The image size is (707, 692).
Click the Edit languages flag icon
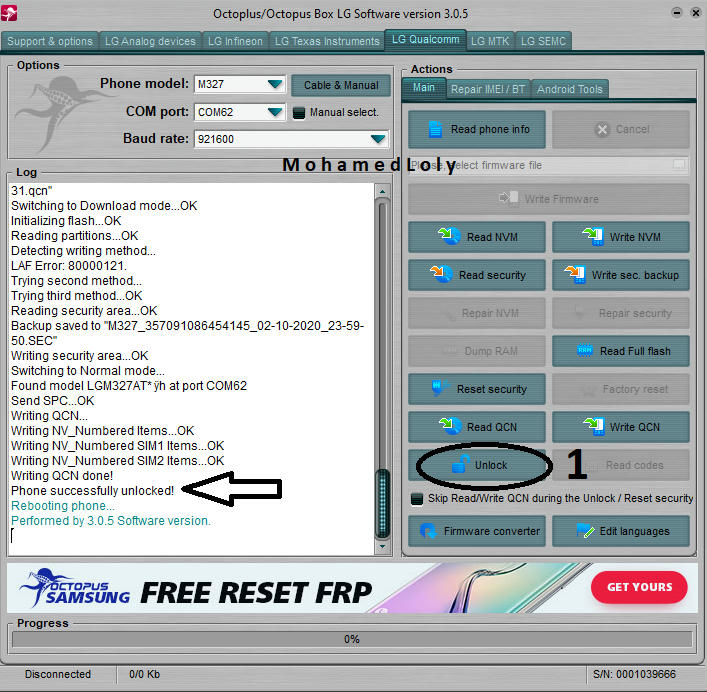585,531
